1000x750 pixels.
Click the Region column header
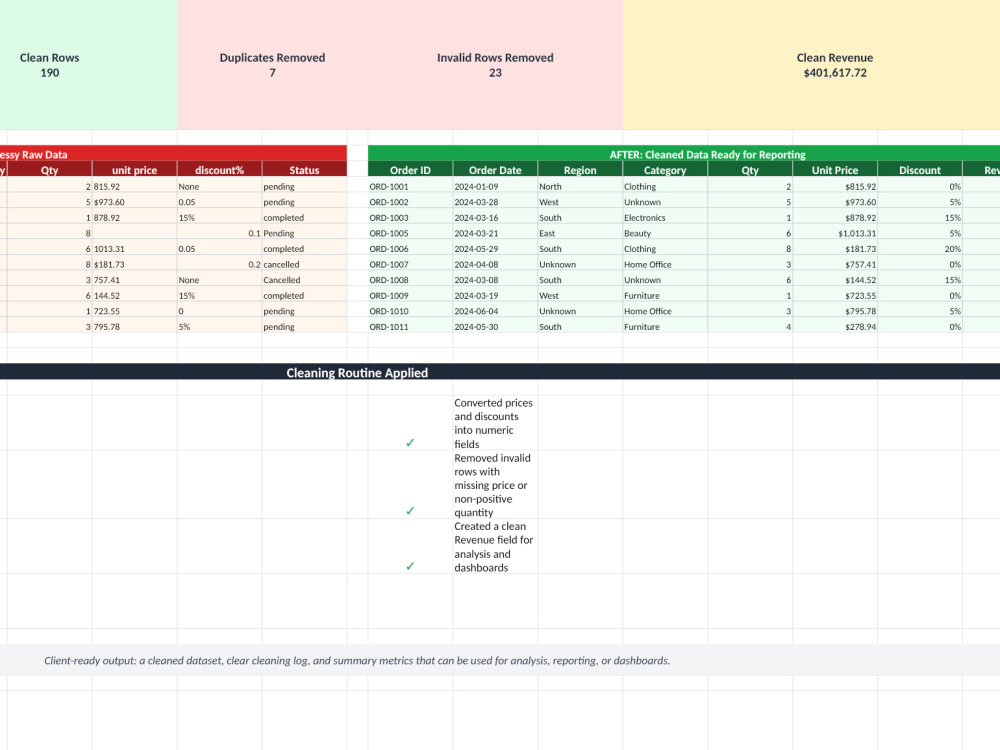580,170
